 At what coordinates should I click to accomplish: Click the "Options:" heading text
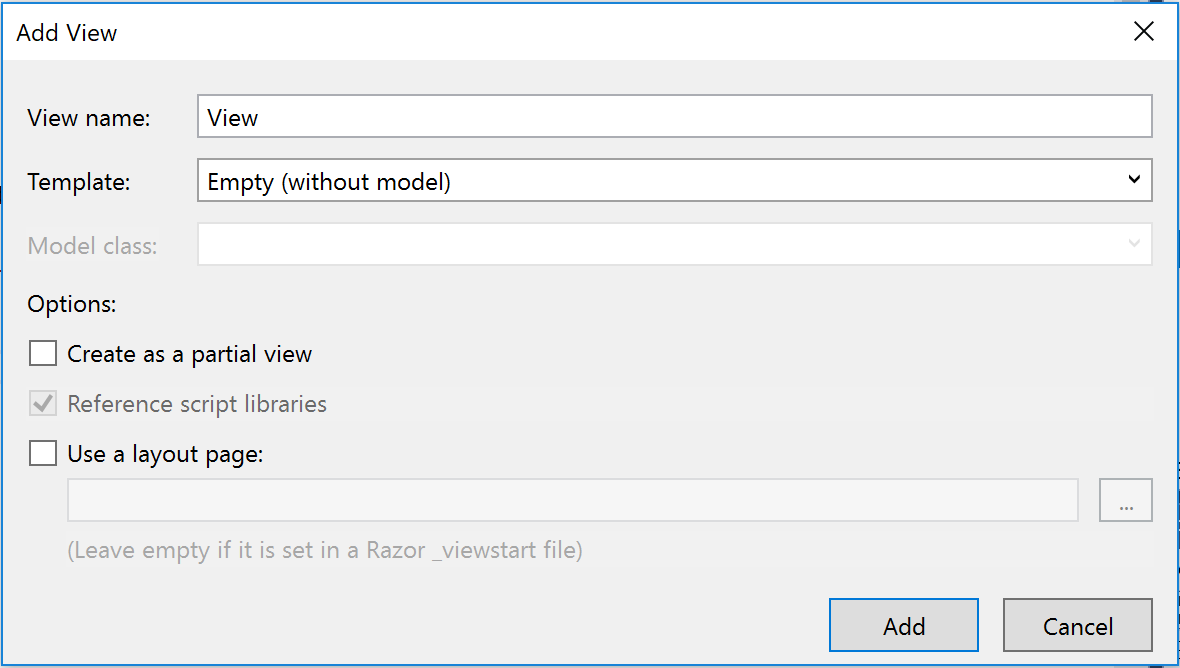72,304
